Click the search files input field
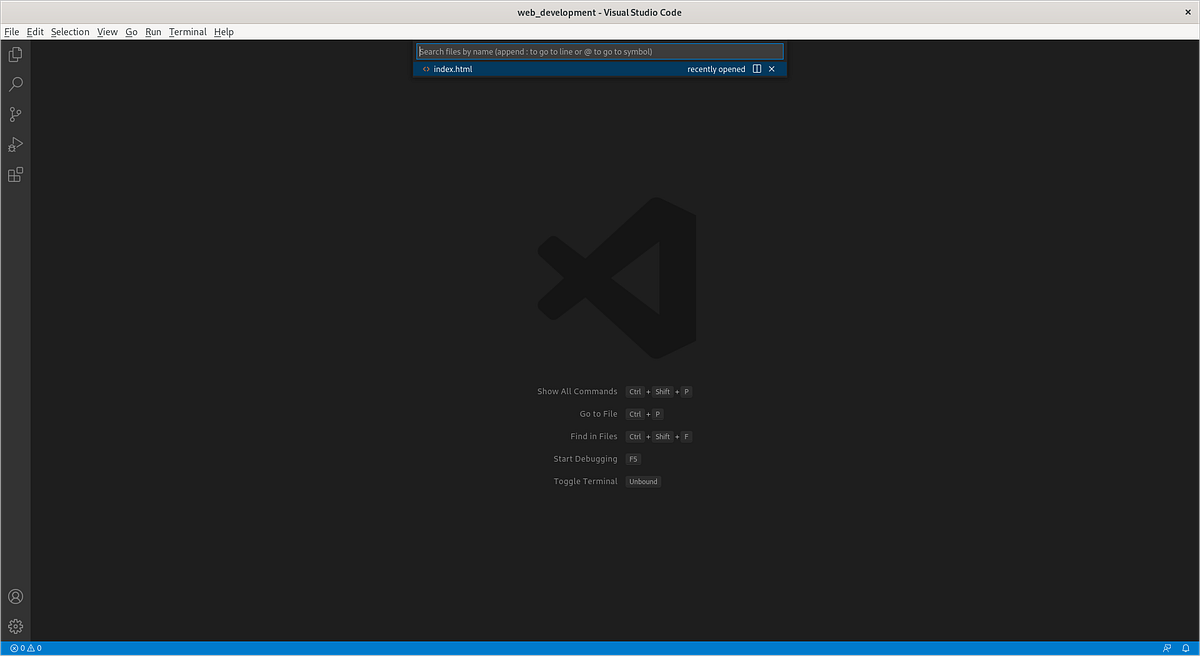 pyautogui.click(x=599, y=51)
